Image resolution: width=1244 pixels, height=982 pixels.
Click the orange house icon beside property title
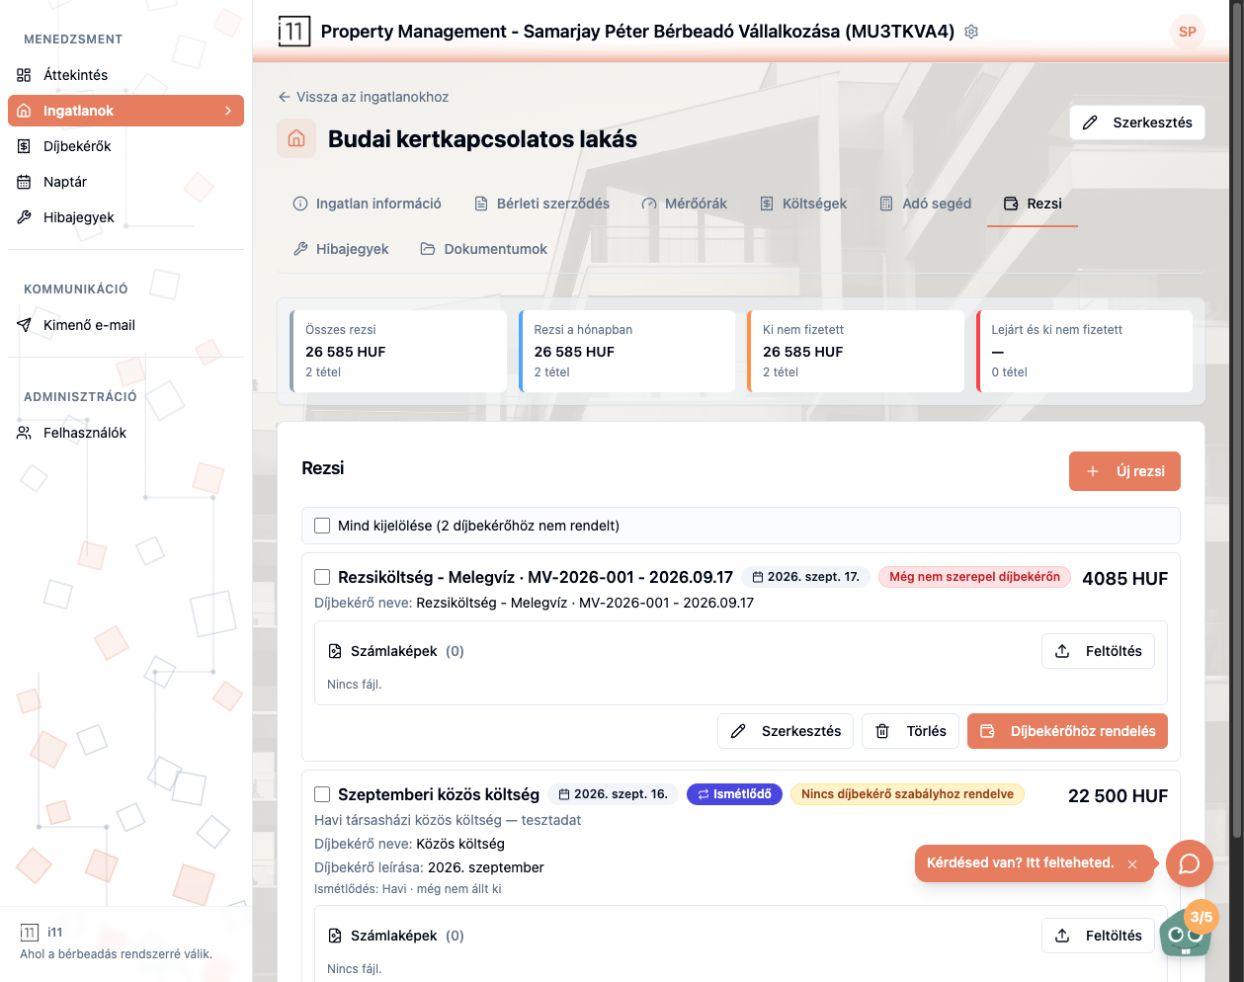(296, 139)
